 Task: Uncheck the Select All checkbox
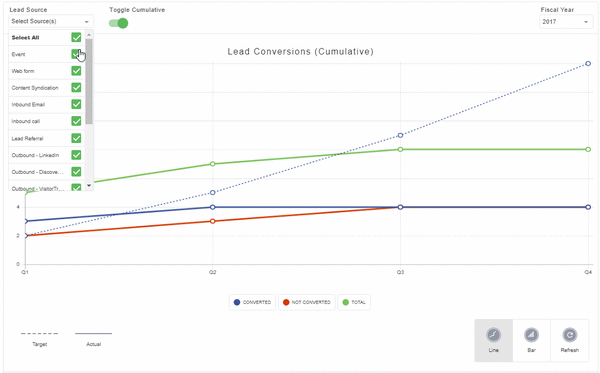76,37
